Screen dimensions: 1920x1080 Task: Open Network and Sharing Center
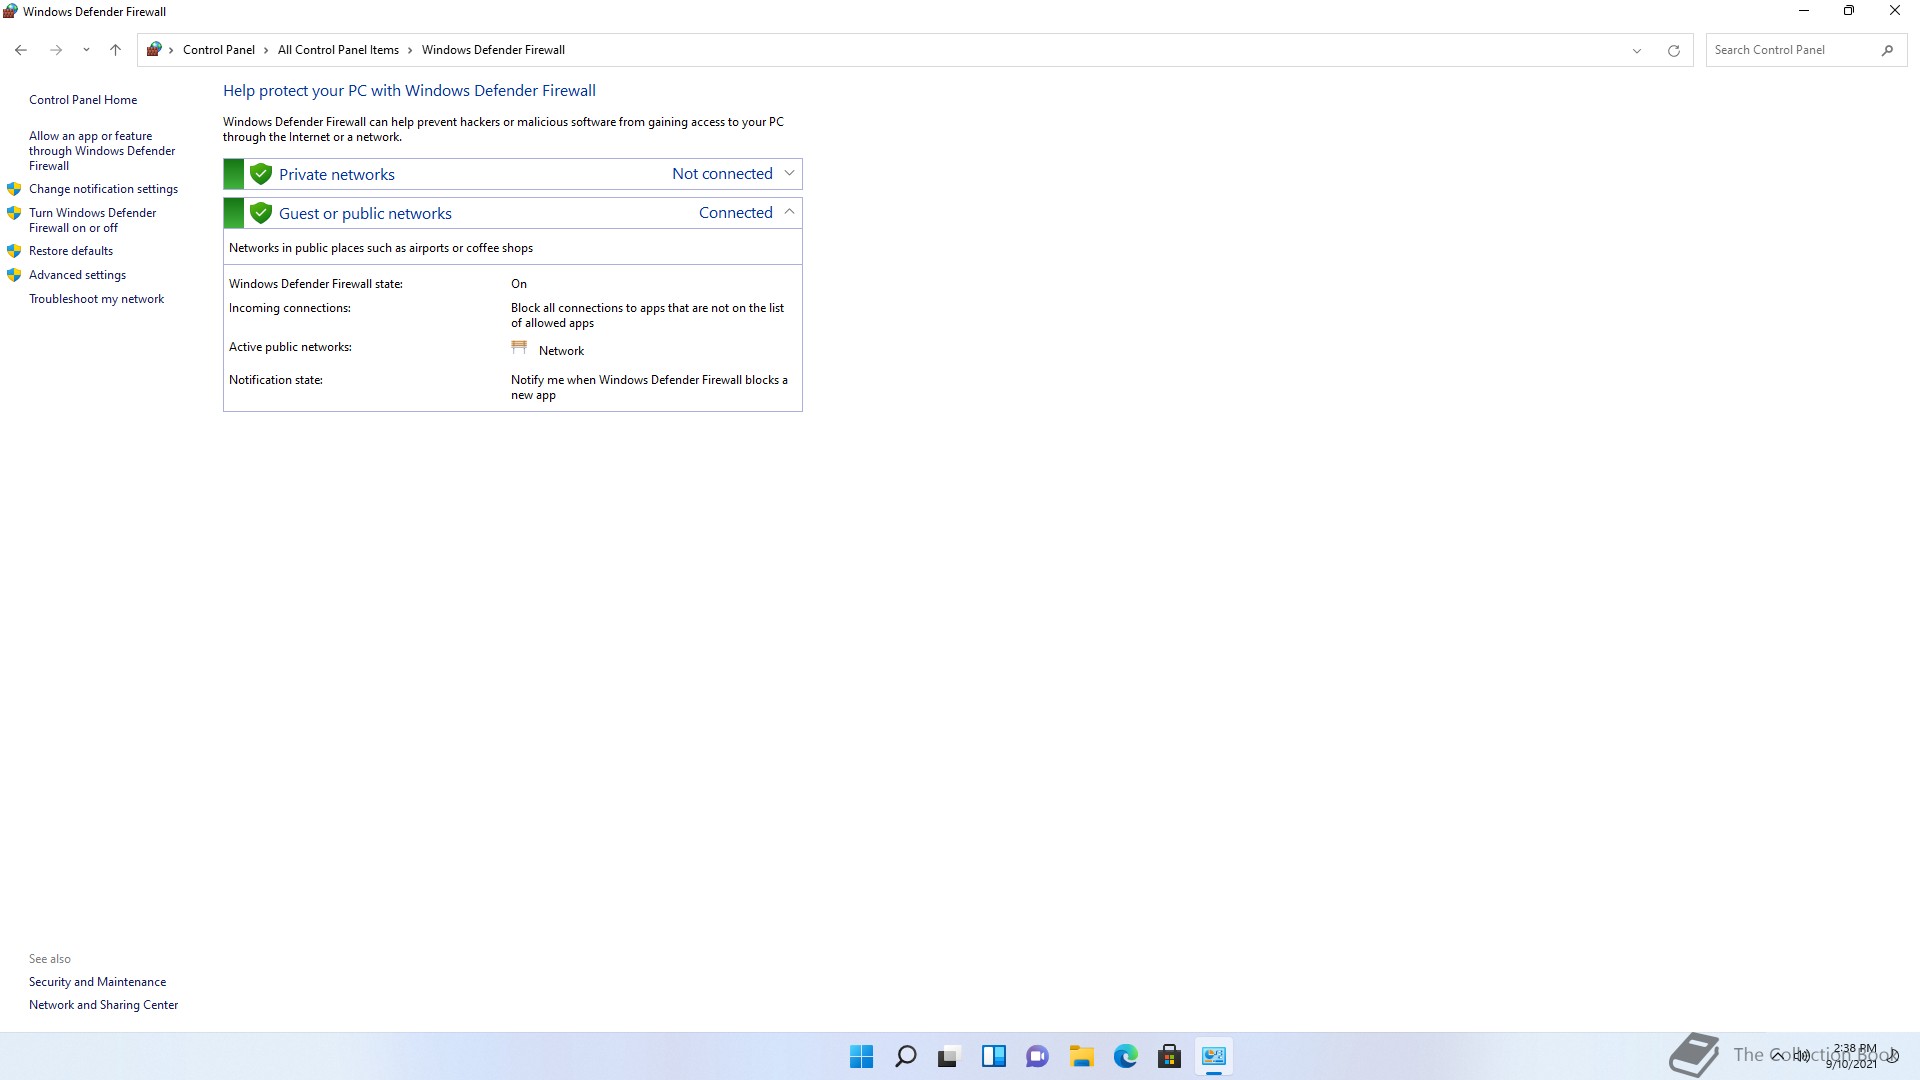[103, 1005]
